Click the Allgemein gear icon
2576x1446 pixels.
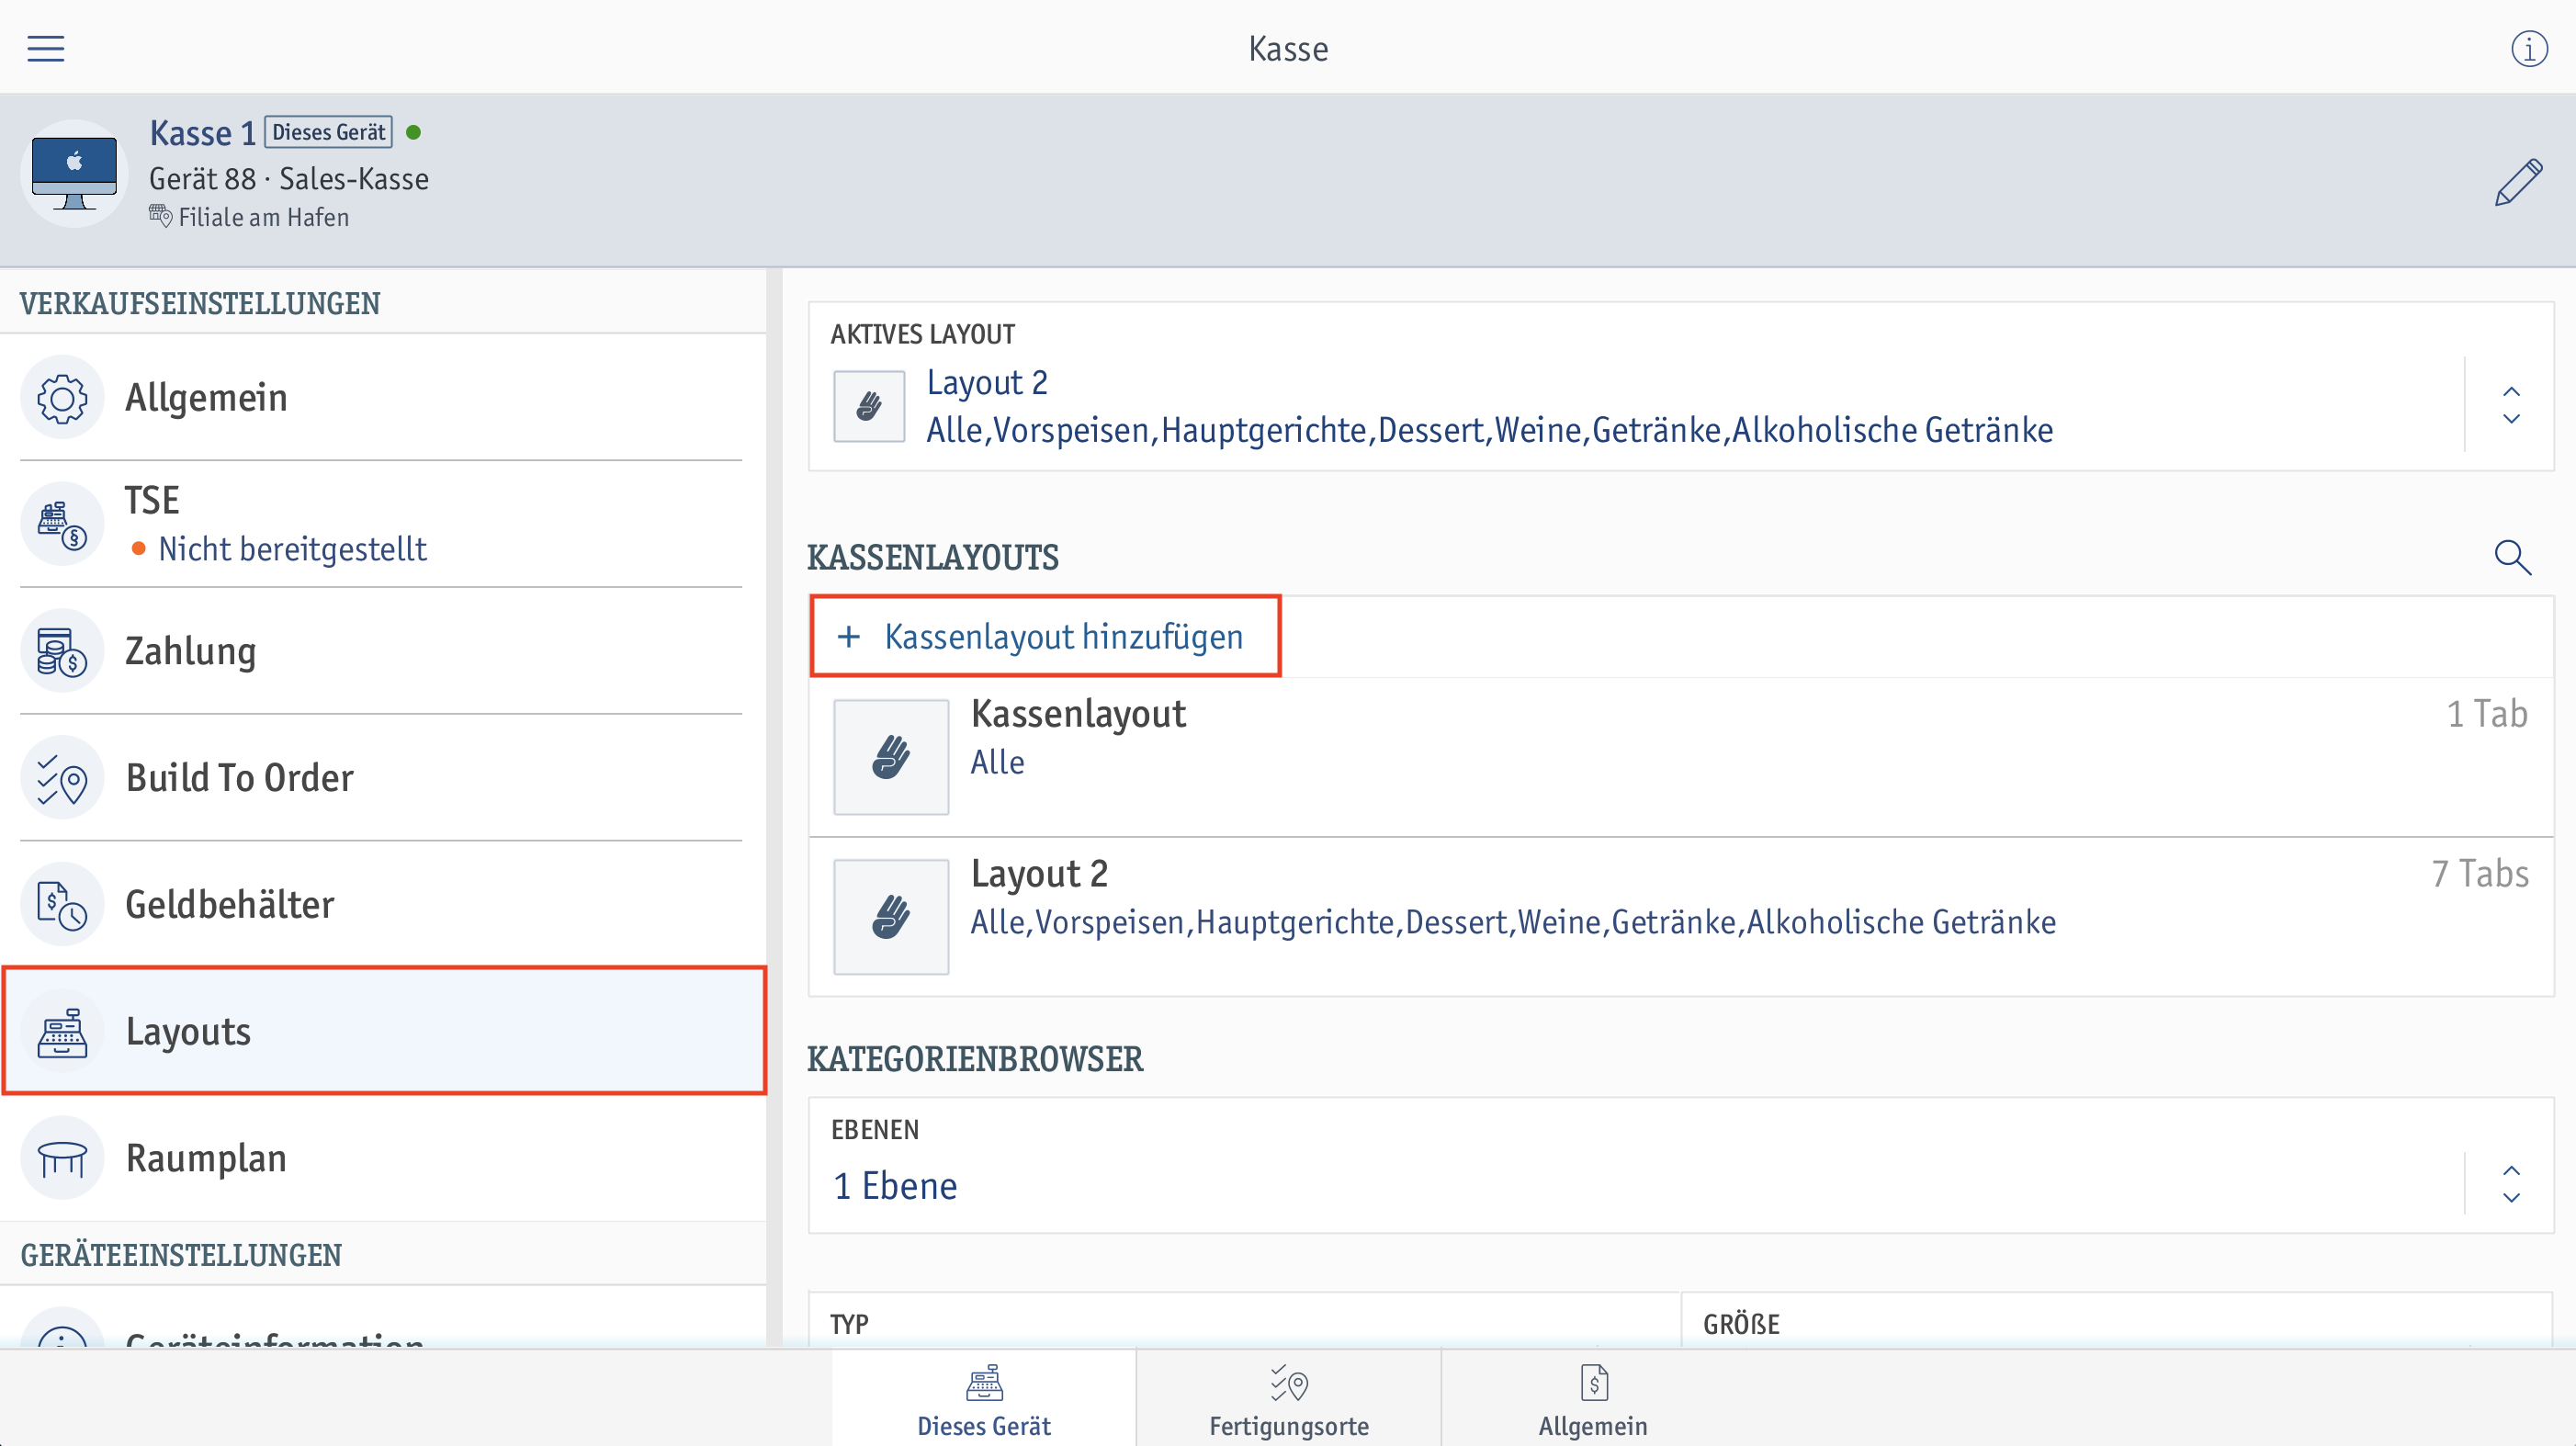[x=62, y=398]
